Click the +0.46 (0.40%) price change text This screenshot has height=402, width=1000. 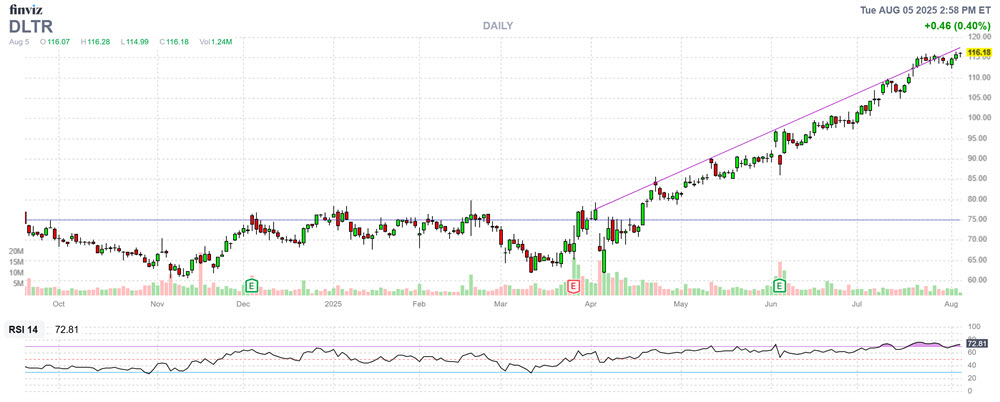[x=957, y=26]
